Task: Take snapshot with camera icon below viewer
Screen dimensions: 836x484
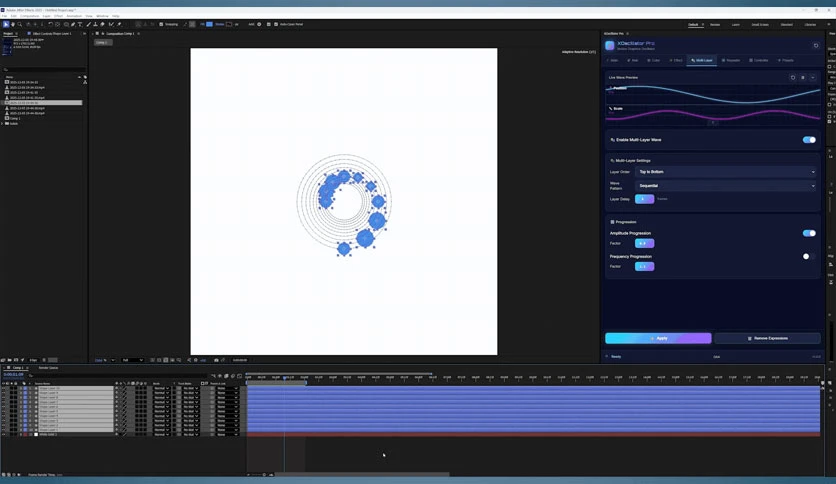Action: [x=216, y=360]
